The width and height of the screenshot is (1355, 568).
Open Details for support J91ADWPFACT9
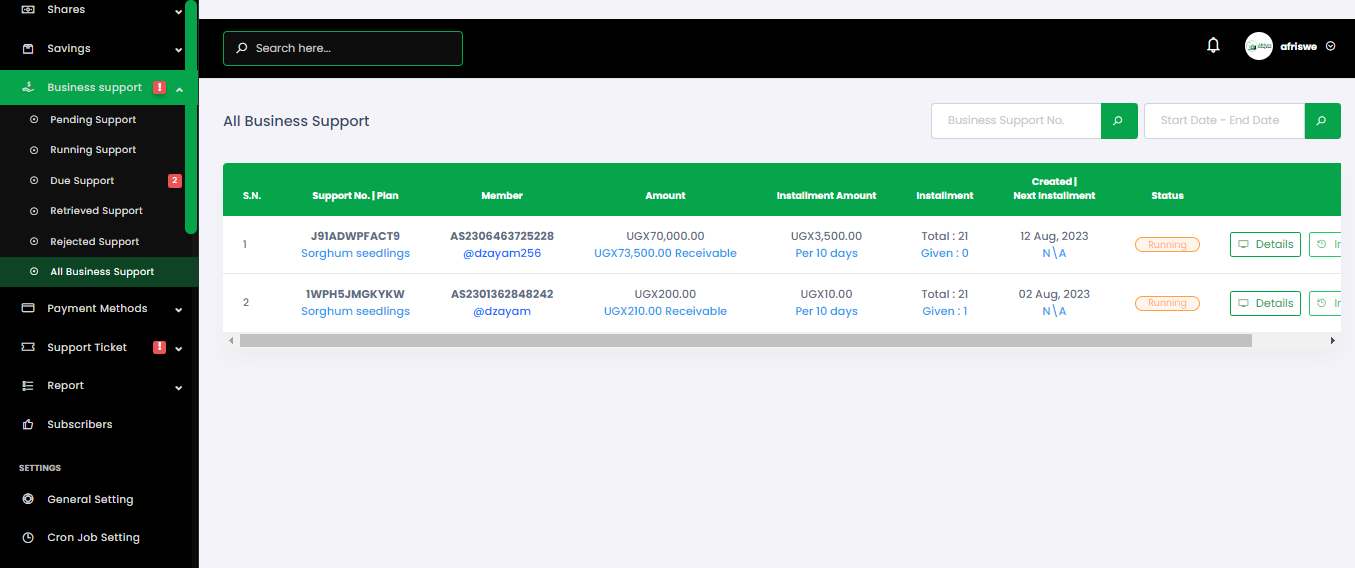click(1265, 244)
